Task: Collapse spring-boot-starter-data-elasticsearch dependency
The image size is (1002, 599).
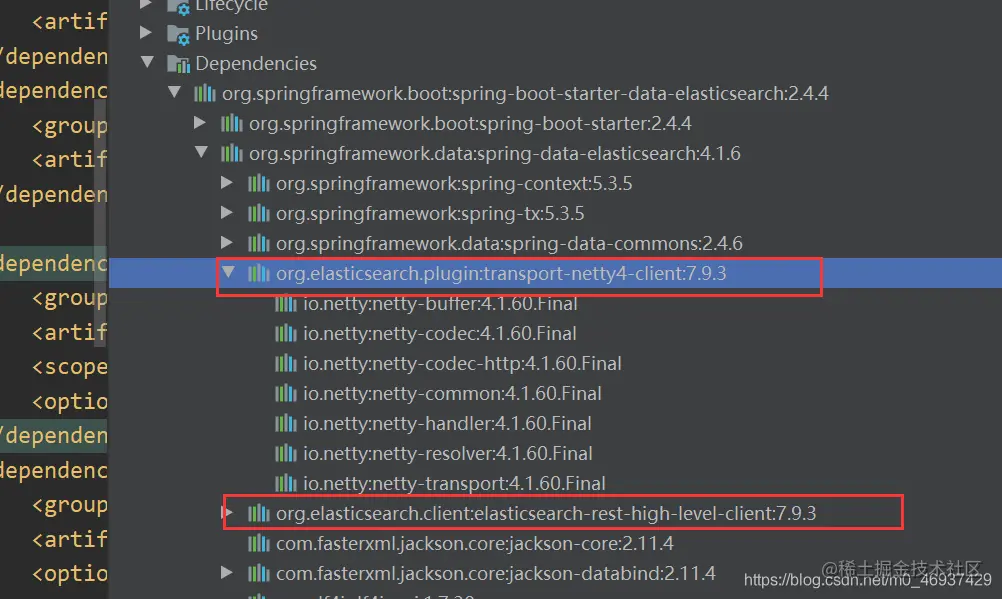Action: pos(174,92)
